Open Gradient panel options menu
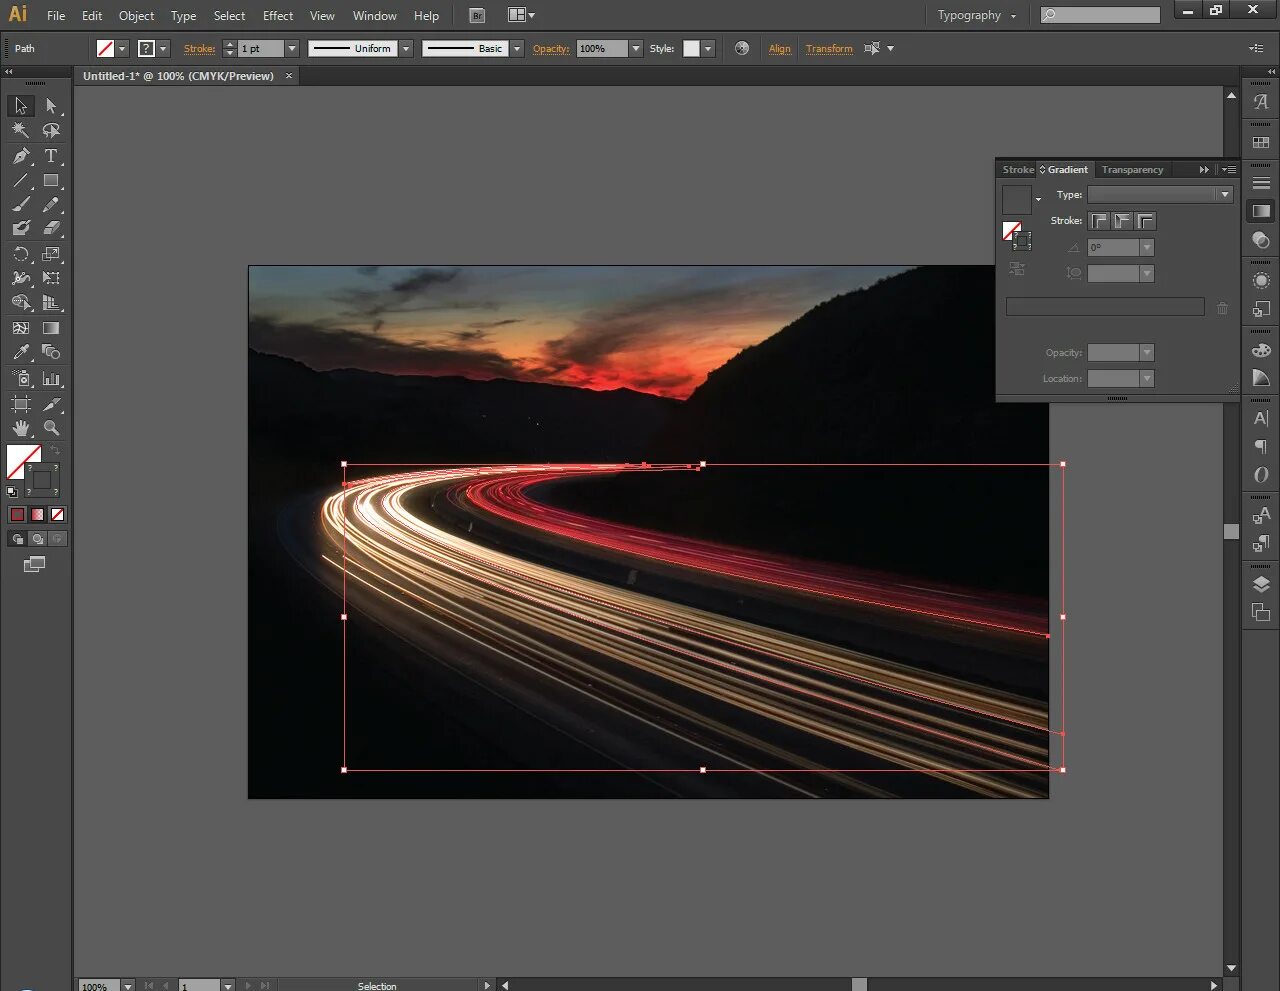This screenshot has width=1280, height=991. pyautogui.click(x=1229, y=170)
